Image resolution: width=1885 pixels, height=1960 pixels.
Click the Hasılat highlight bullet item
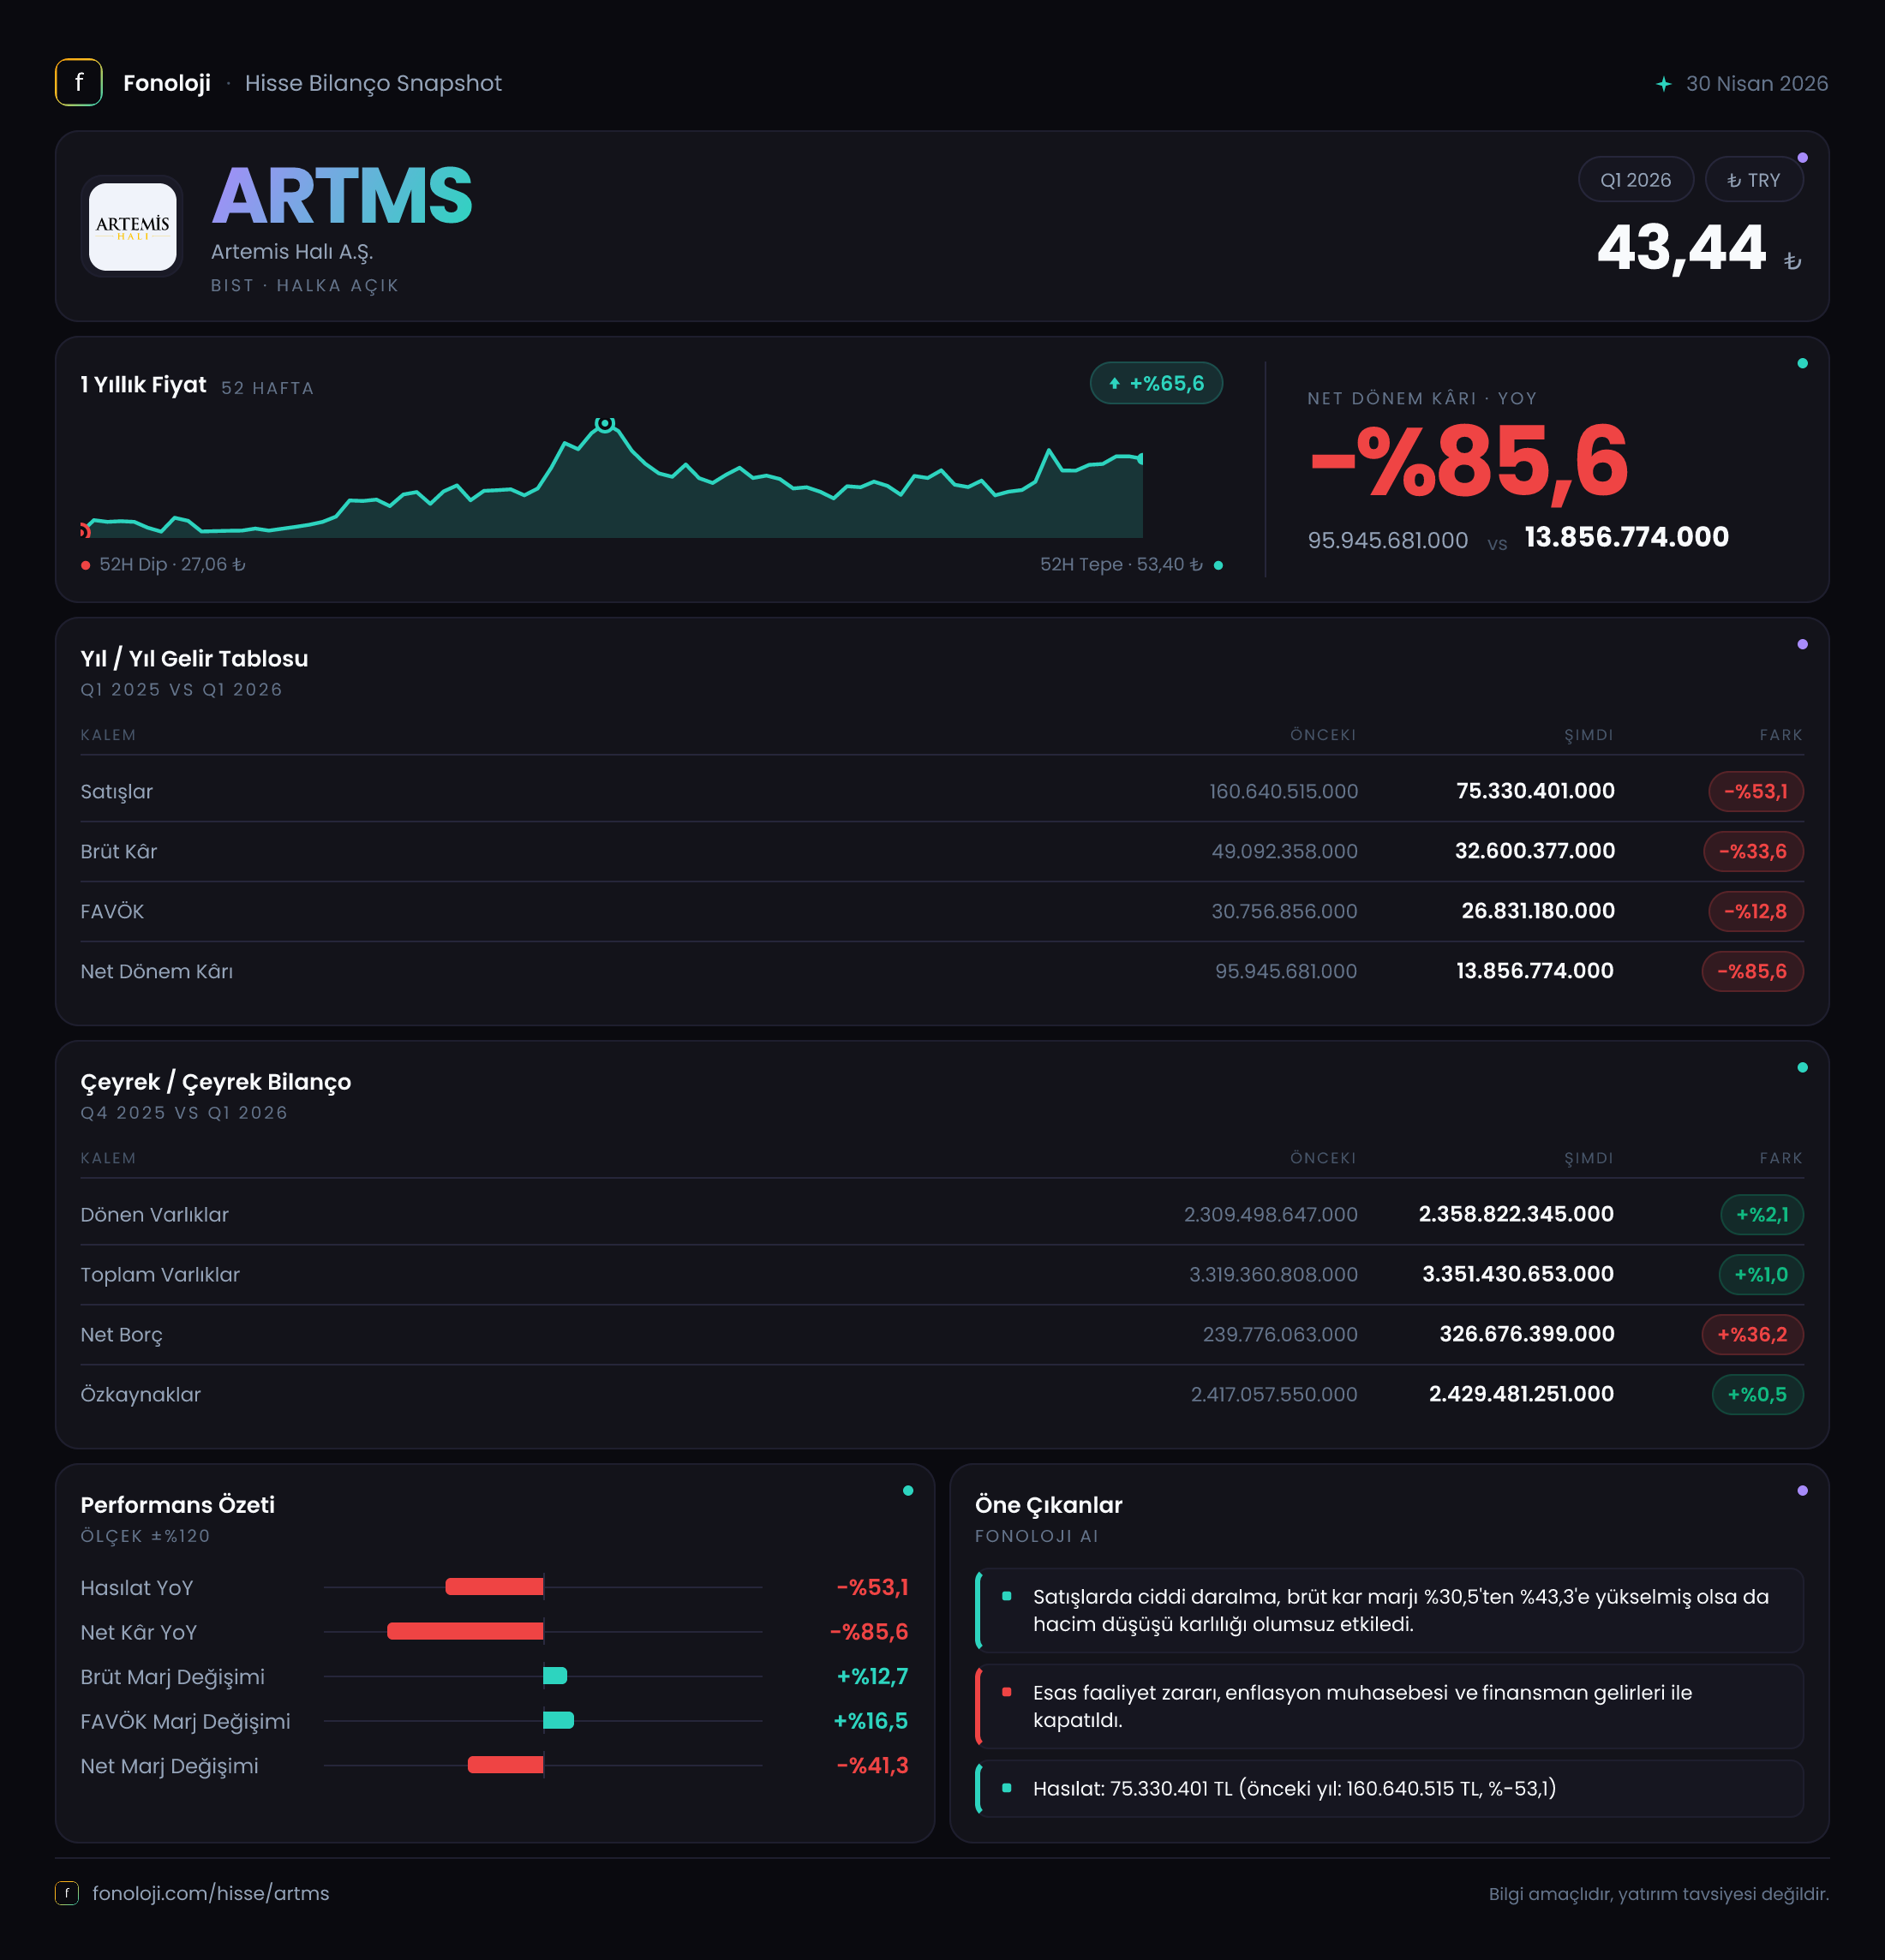tap(1389, 1788)
